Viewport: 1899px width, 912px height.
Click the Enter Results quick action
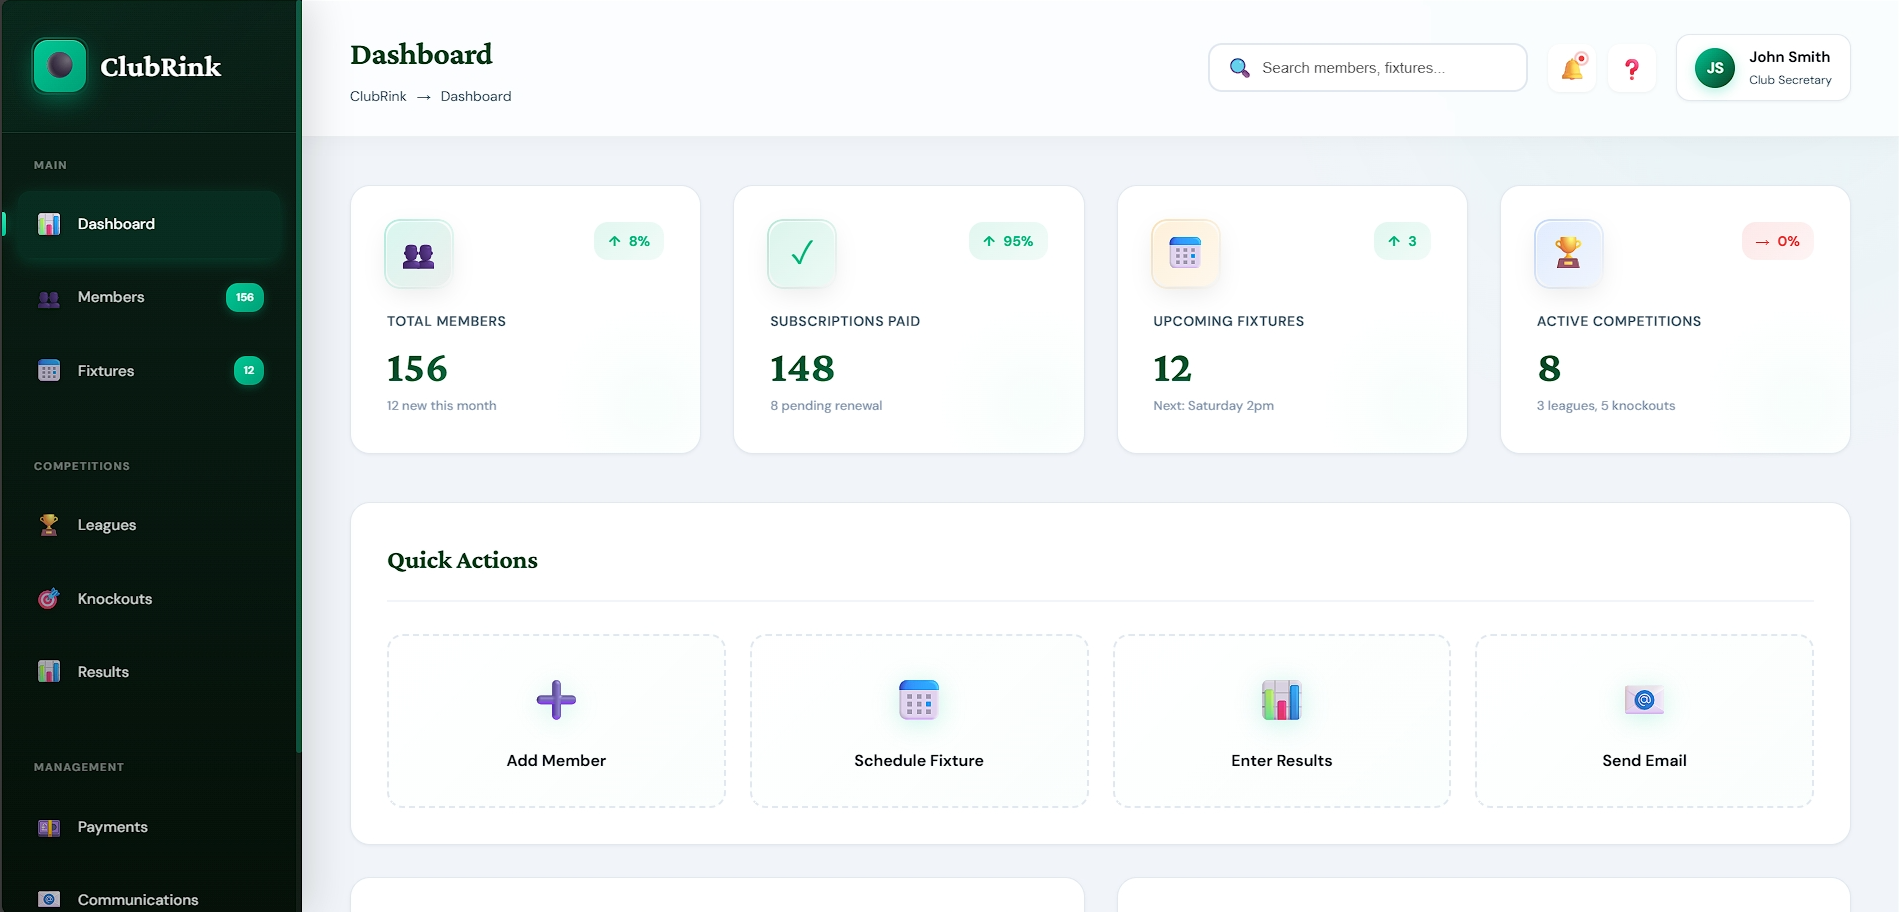(x=1281, y=721)
